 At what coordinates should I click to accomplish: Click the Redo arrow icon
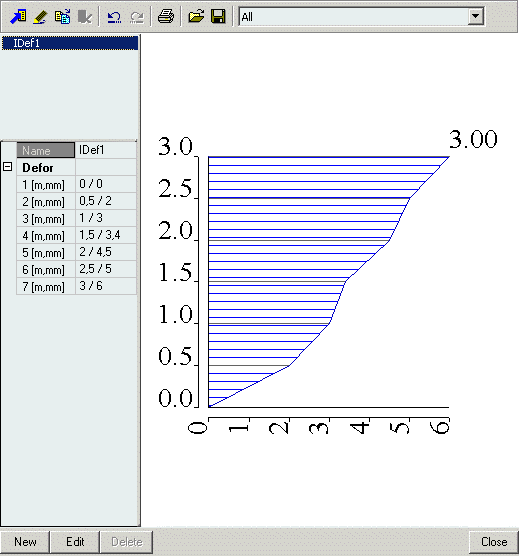tap(136, 17)
